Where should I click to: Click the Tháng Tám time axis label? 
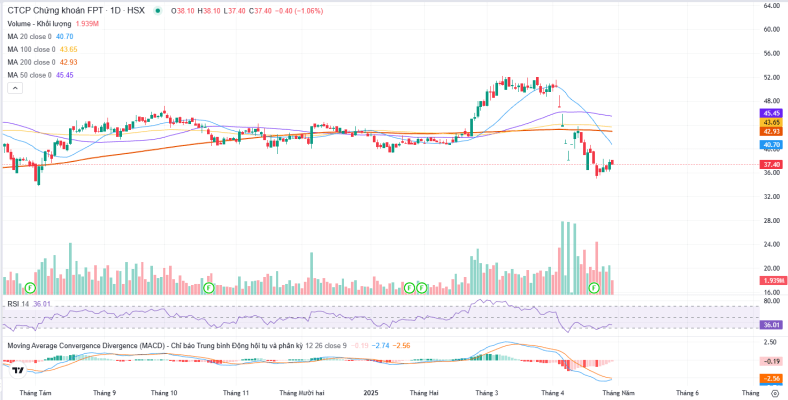pyautogui.click(x=35, y=392)
